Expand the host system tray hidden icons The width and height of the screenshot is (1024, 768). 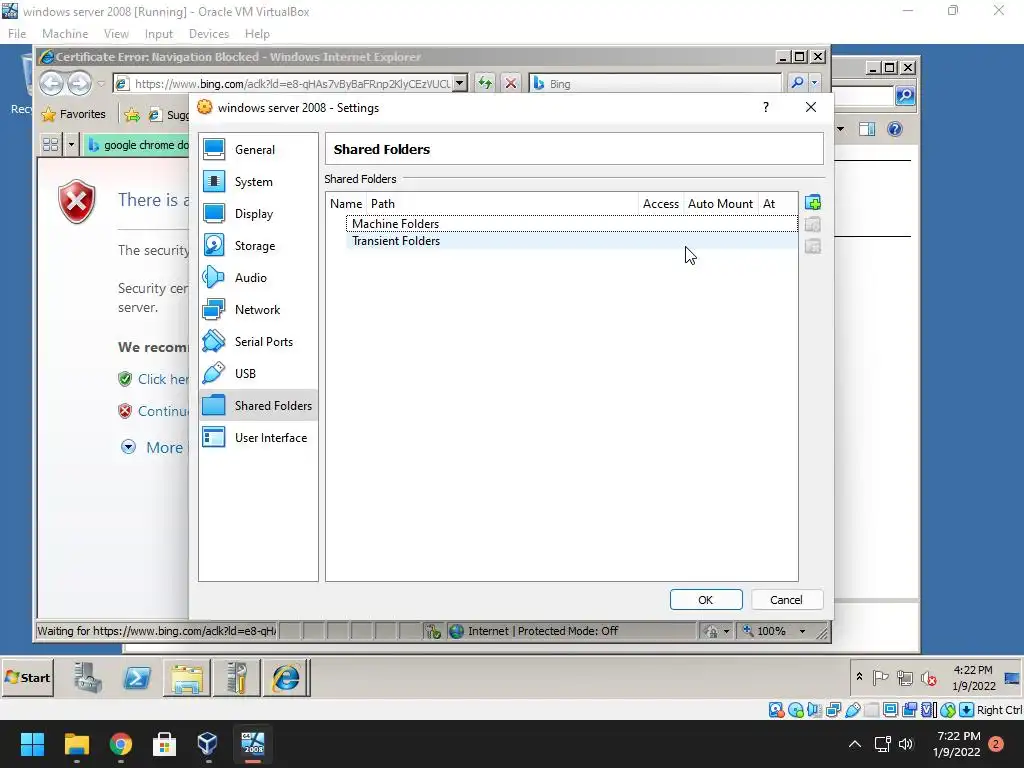pyautogui.click(x=854, y=744)
